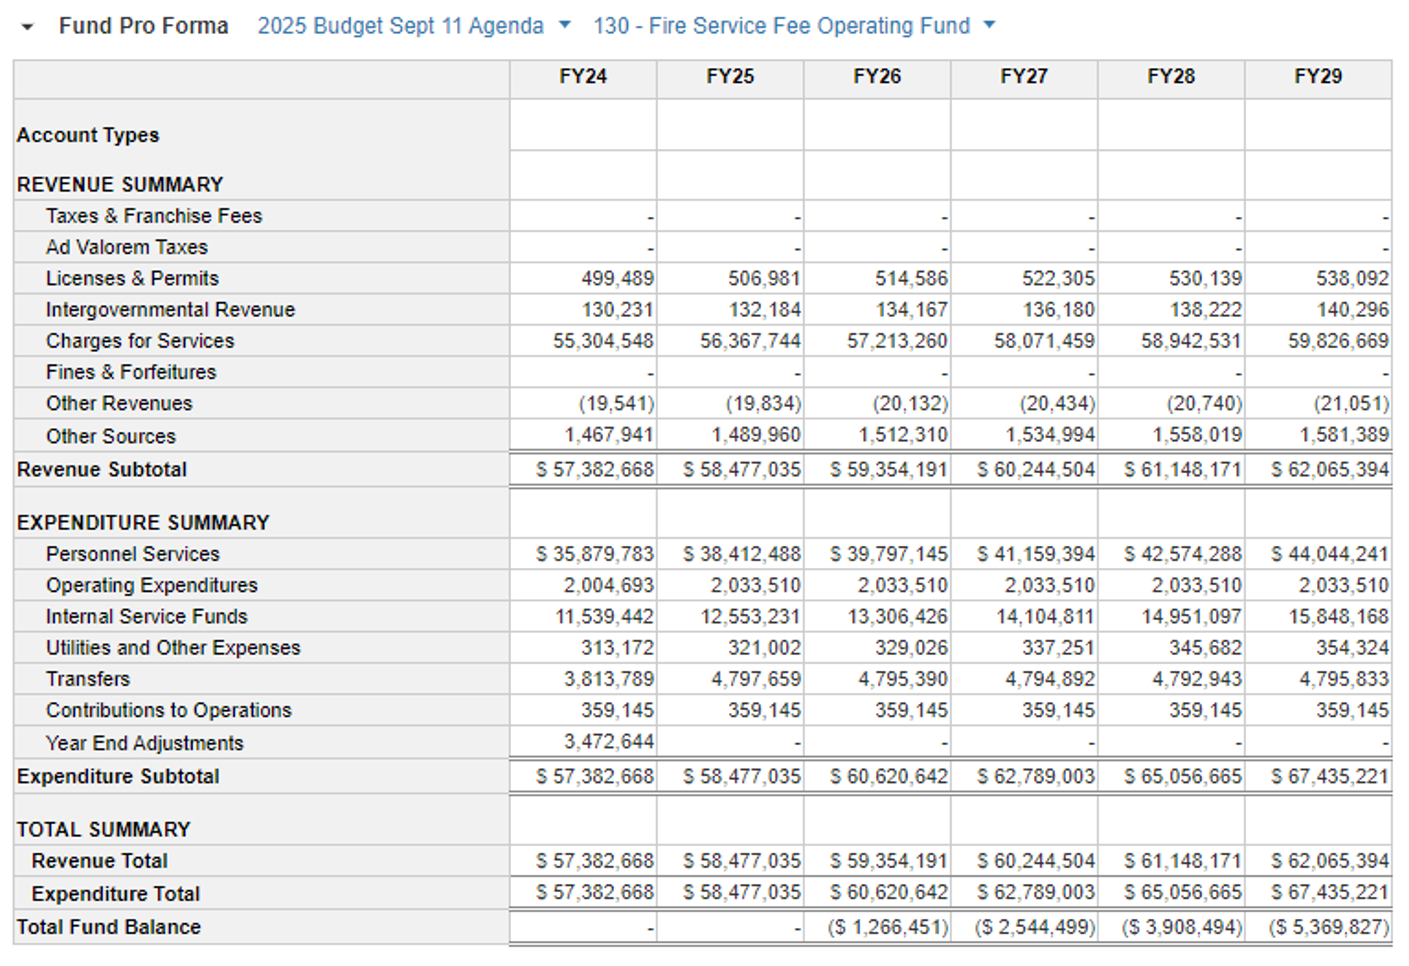Click the Internal Service Funds row label
1409x966 pixels.
(146, 617)
